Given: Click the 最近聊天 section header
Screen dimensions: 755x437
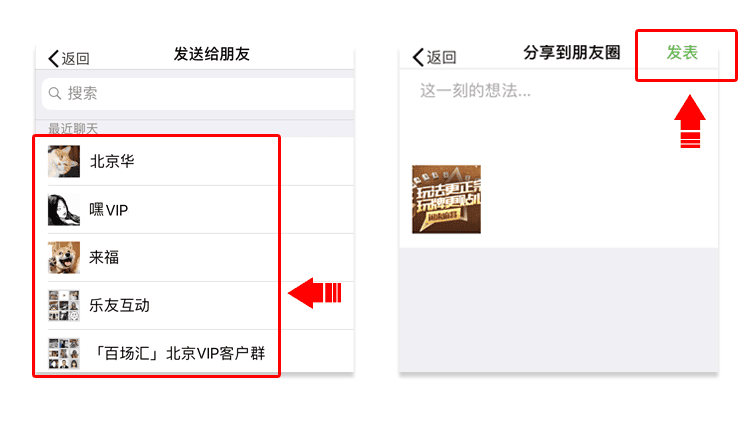Looking at the screenshot, I should [x=73, y=129].
